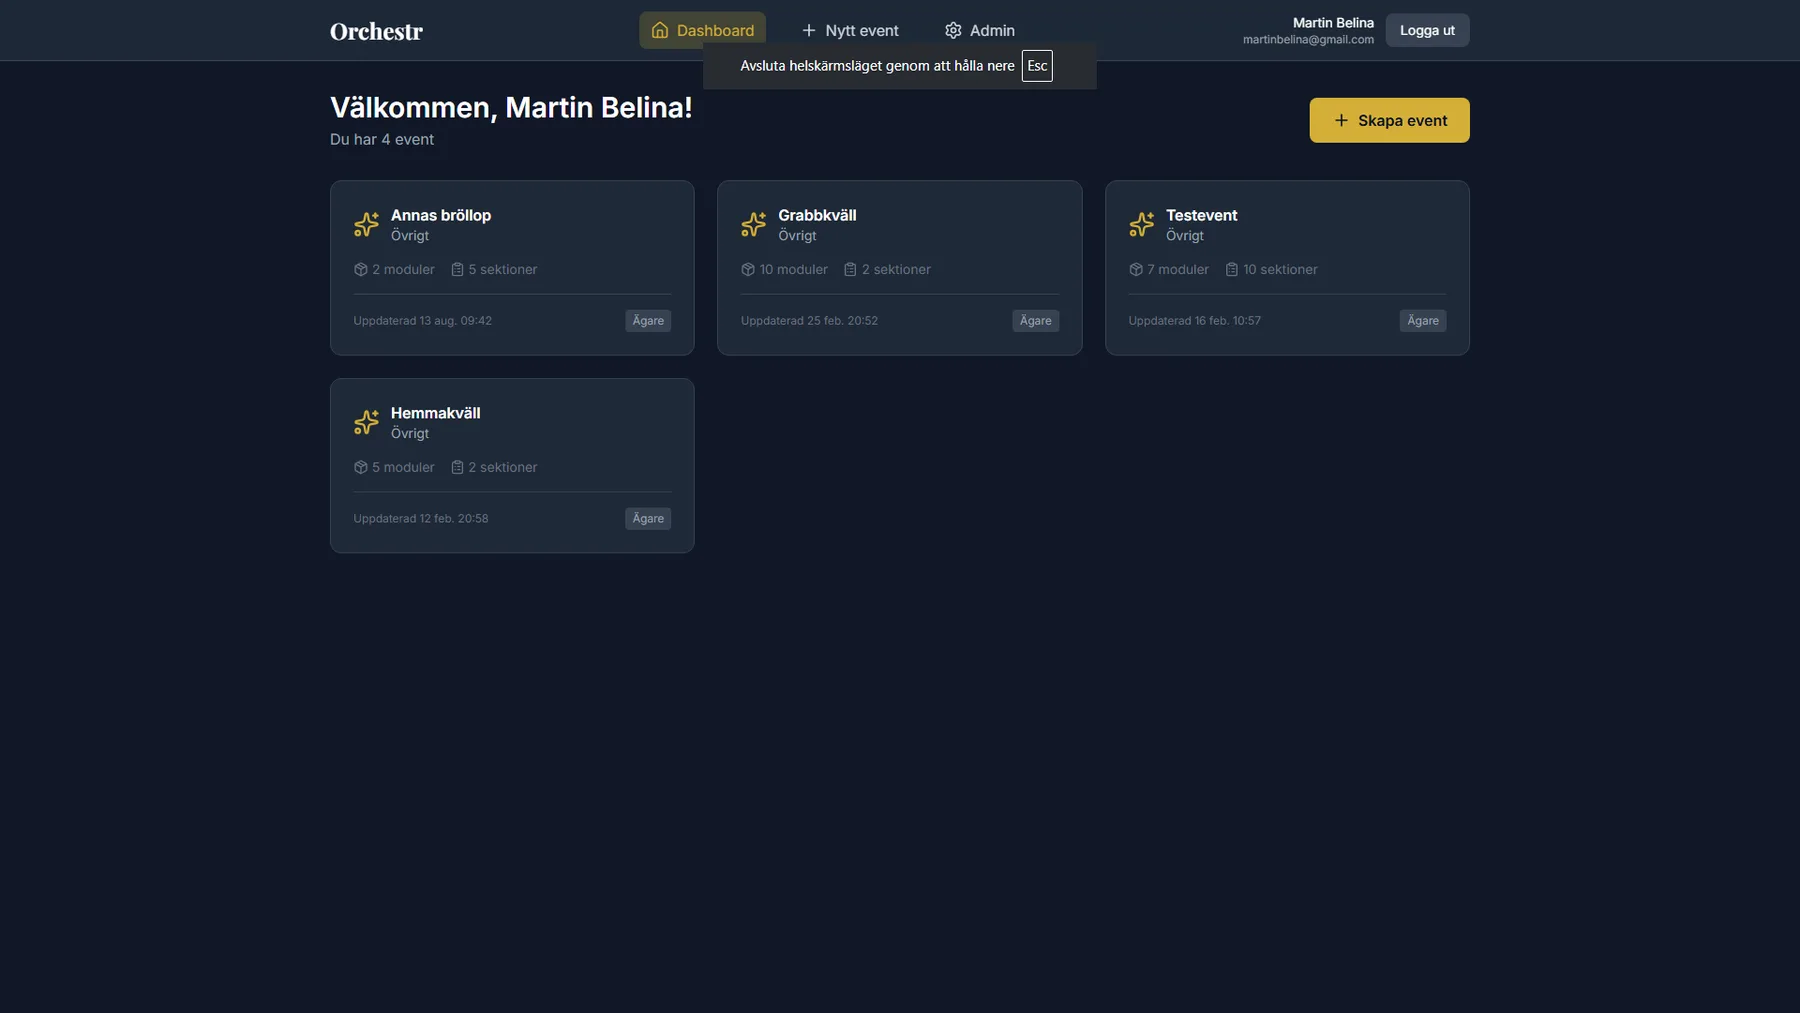This screenshot has width=1800, height=1013.
Task: Click the cube icon beside 5 moduler
Action: click(x=361, y=467)
